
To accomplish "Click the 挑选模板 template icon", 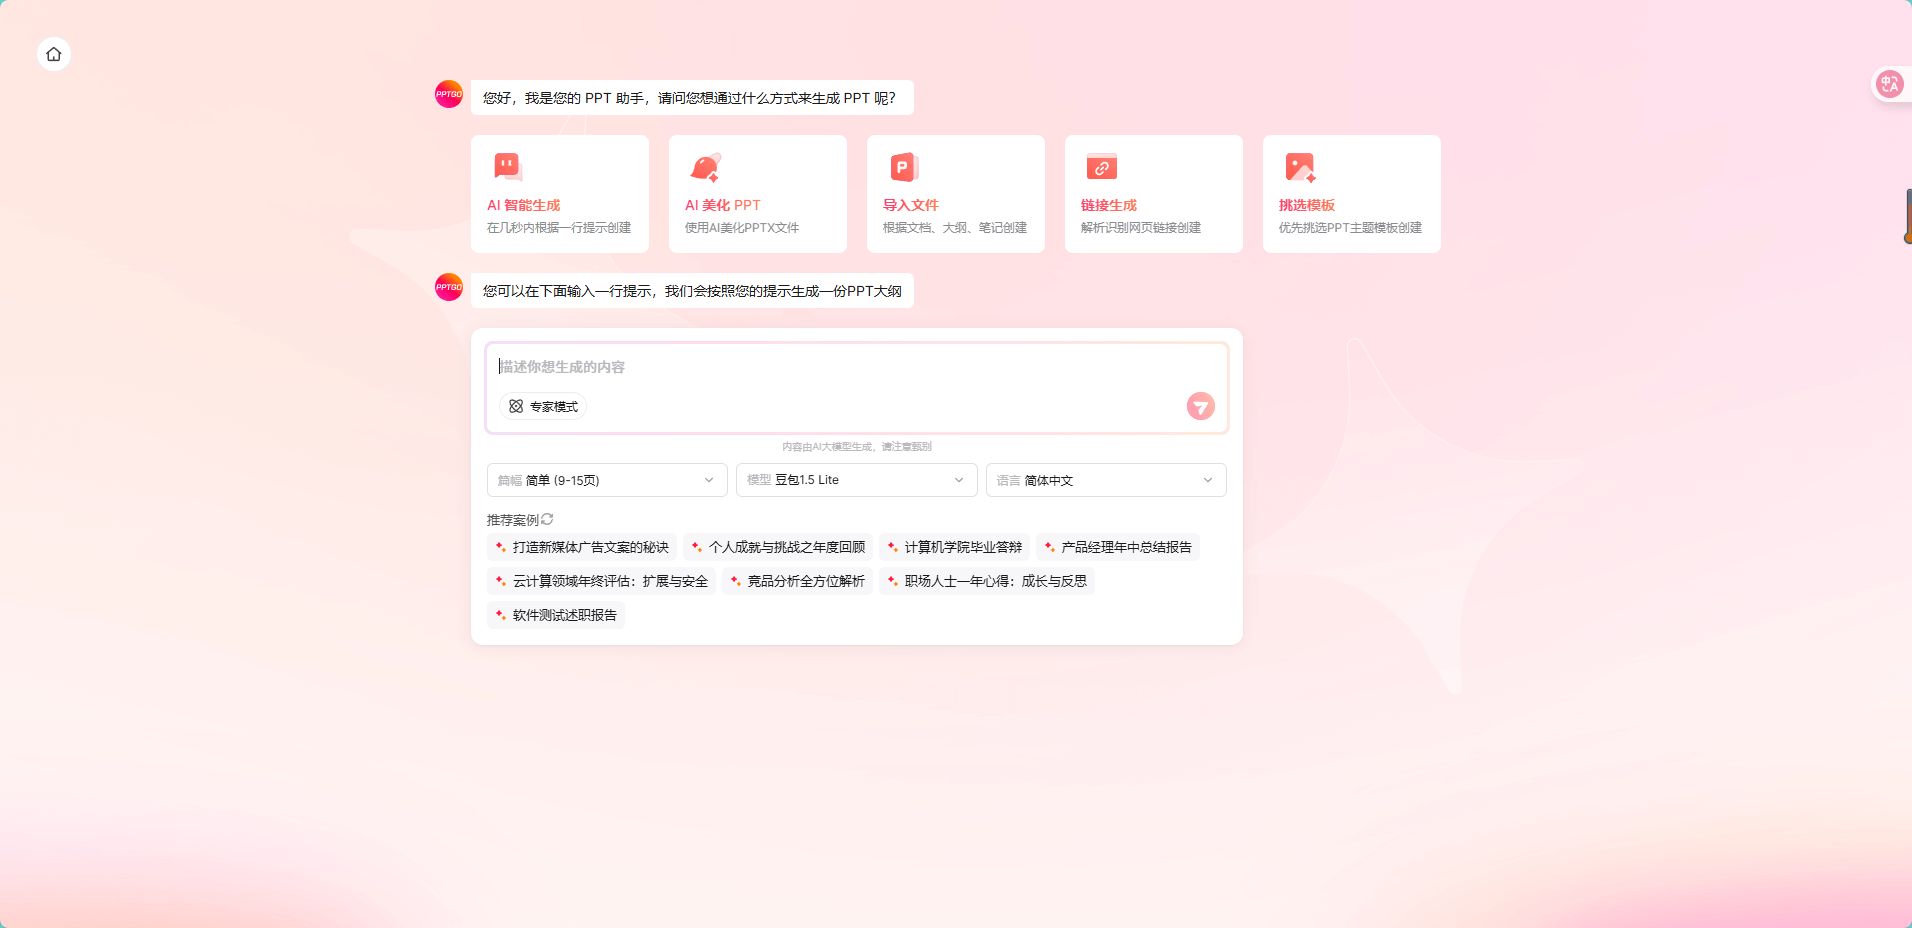I will click(x=1299, y=166).
